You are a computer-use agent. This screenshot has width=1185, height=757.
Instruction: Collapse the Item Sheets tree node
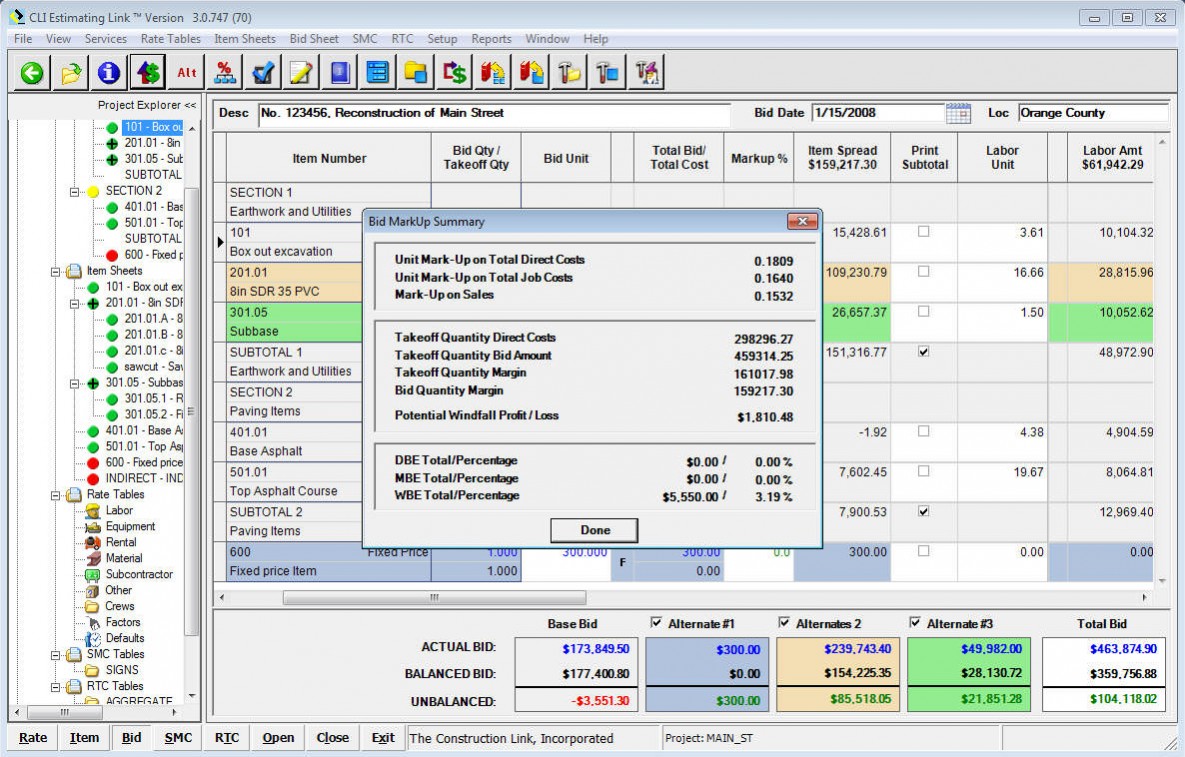[55, 272]
